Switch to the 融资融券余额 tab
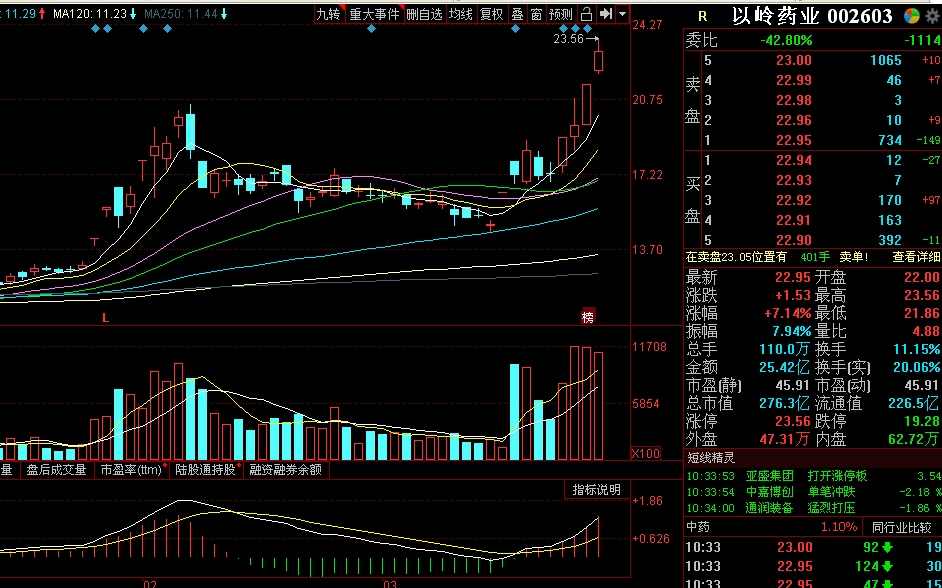The image size is (942, 588). (286, 470)
